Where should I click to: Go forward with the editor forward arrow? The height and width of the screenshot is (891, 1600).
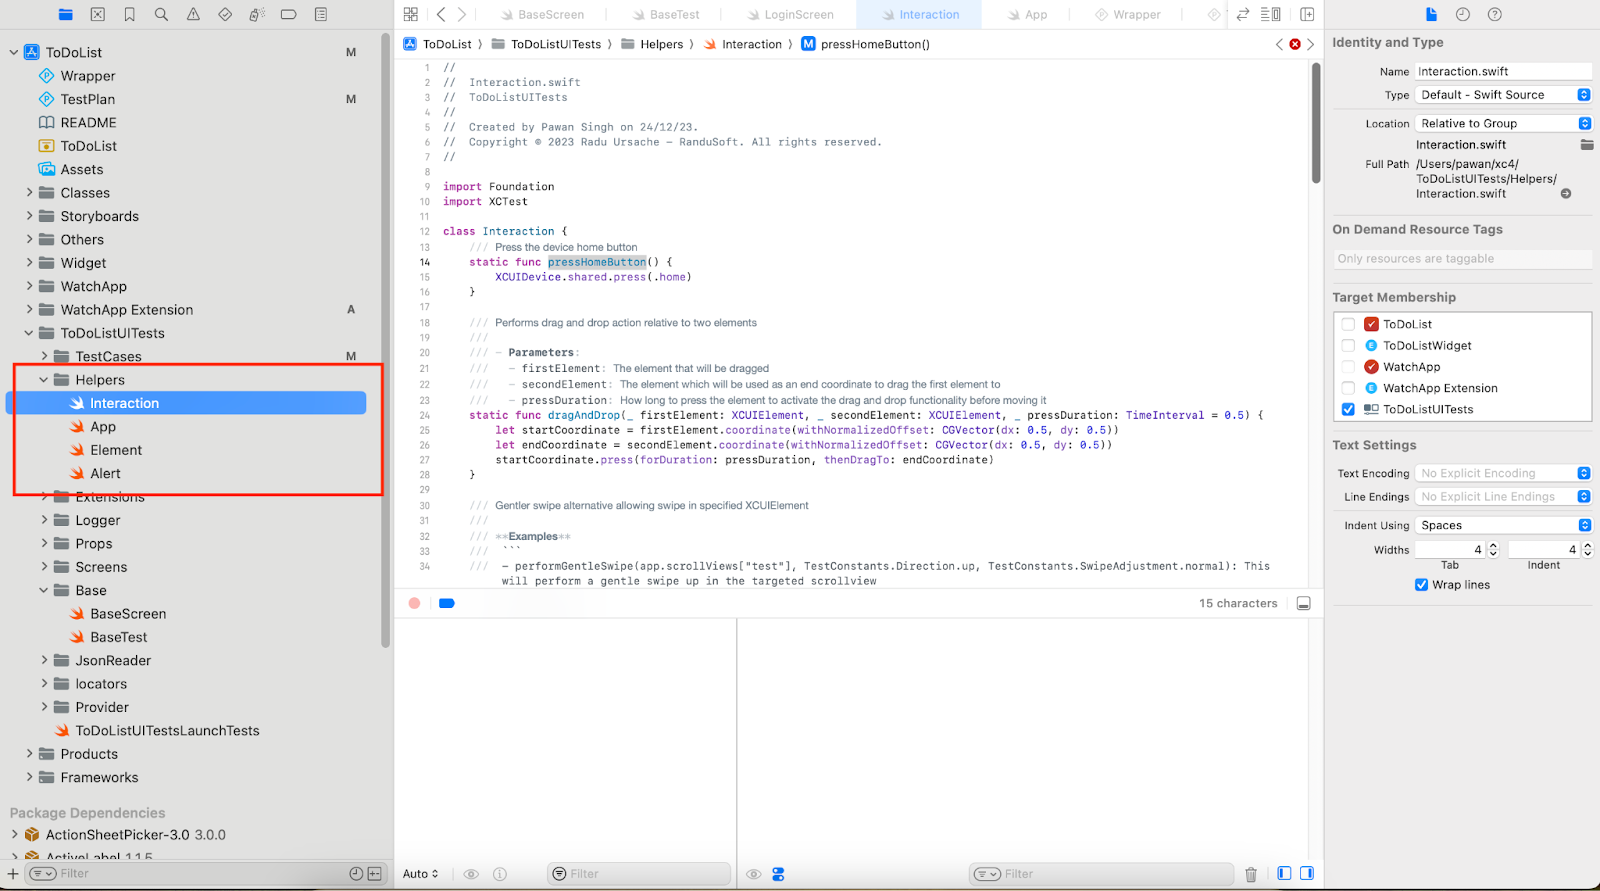click(x=461, y=14)
